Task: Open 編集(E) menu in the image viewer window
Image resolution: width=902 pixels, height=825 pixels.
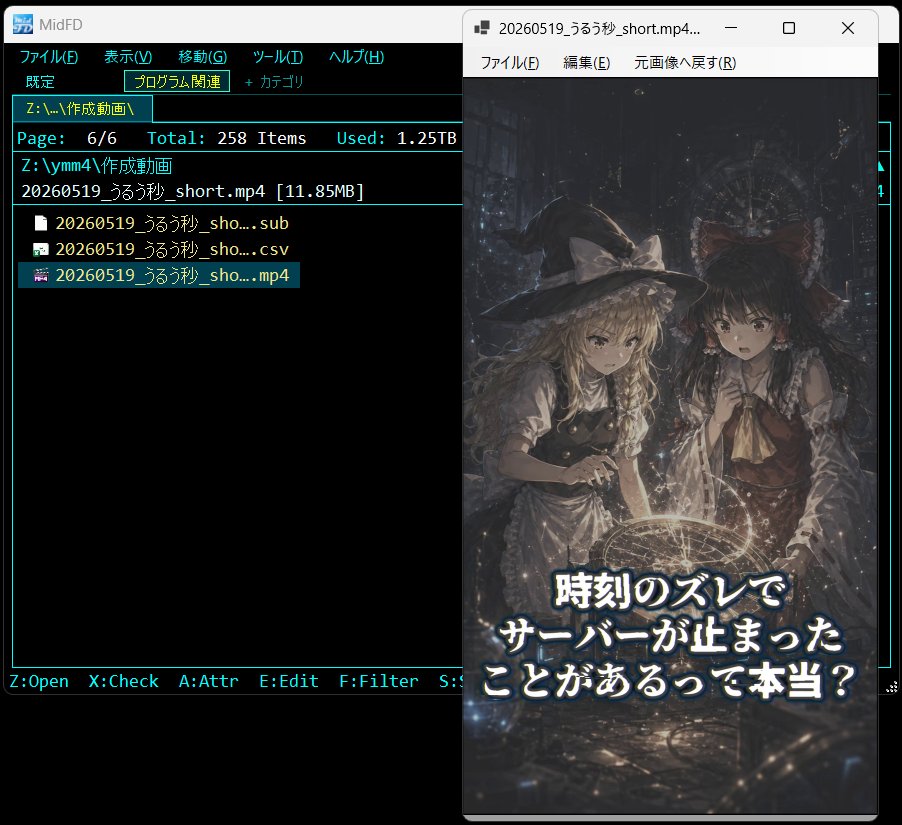Action: coord(586,63)
